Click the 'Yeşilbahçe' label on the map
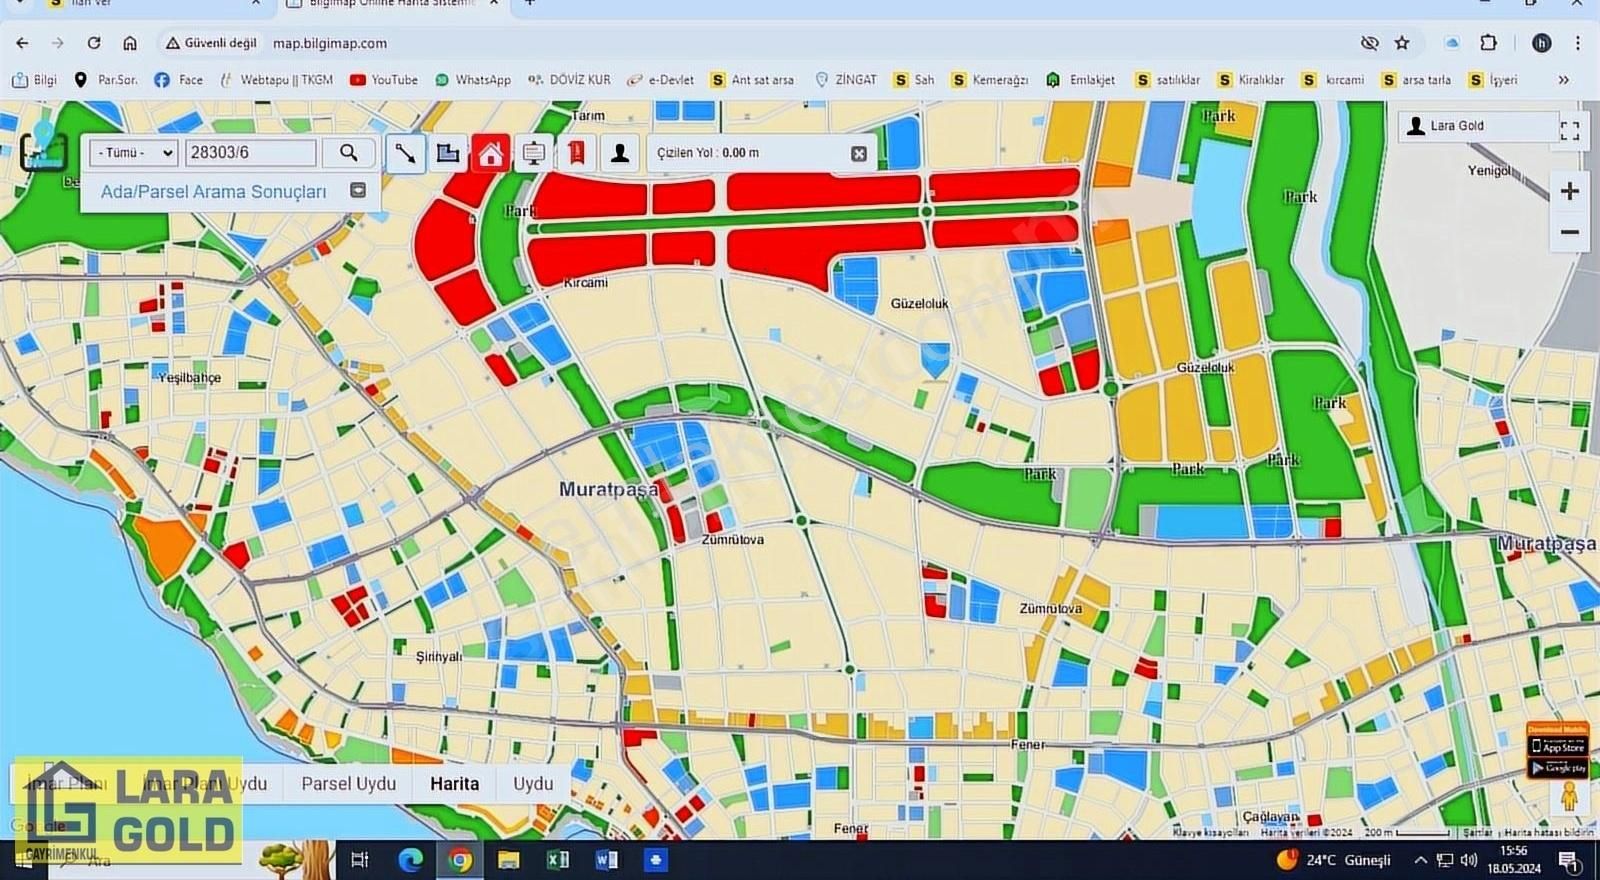Viewport: 1600px width, 880px height. 190,377
